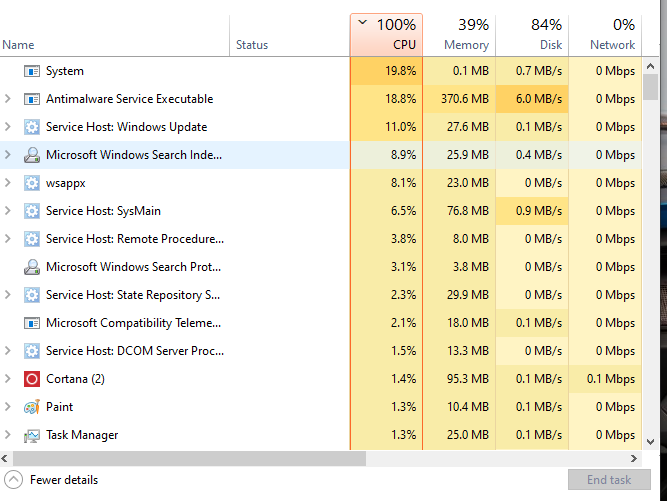Click the horizontal scrollbar thumb
Image resolution: width=667 pixels, height=501 pixels.
tap(189, 458)
